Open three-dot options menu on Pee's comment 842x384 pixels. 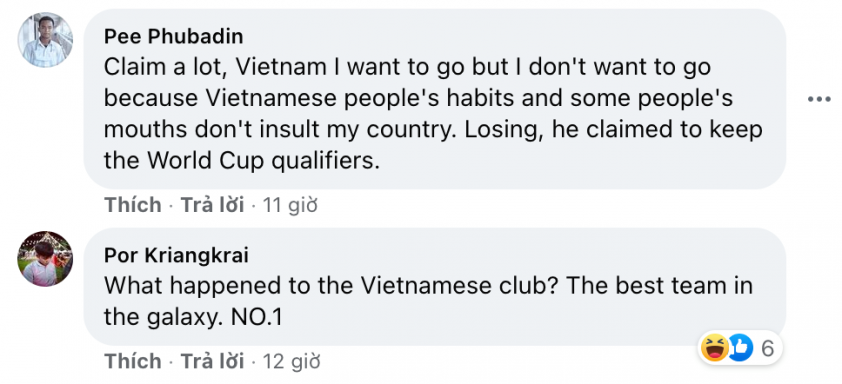(x=819, y=99)
